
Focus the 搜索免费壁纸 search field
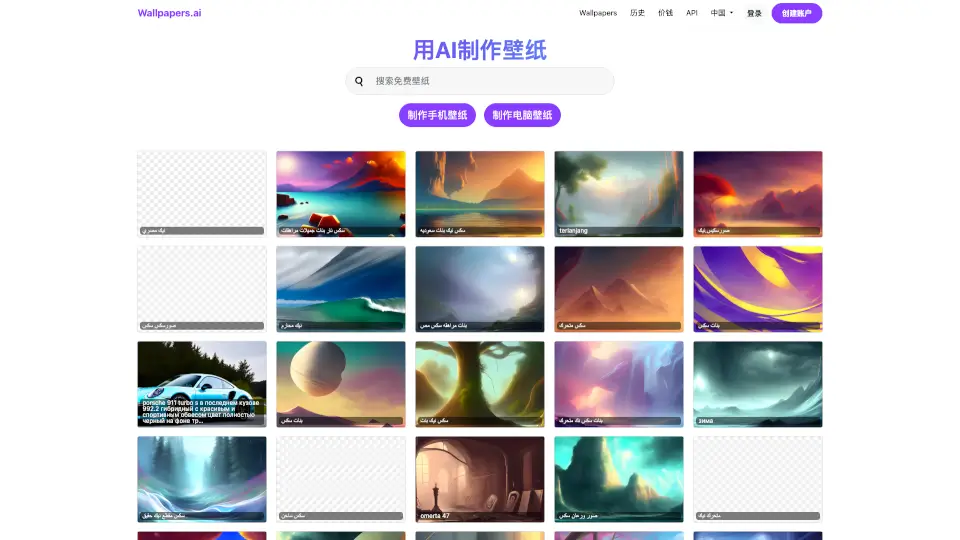pos(490,81)
